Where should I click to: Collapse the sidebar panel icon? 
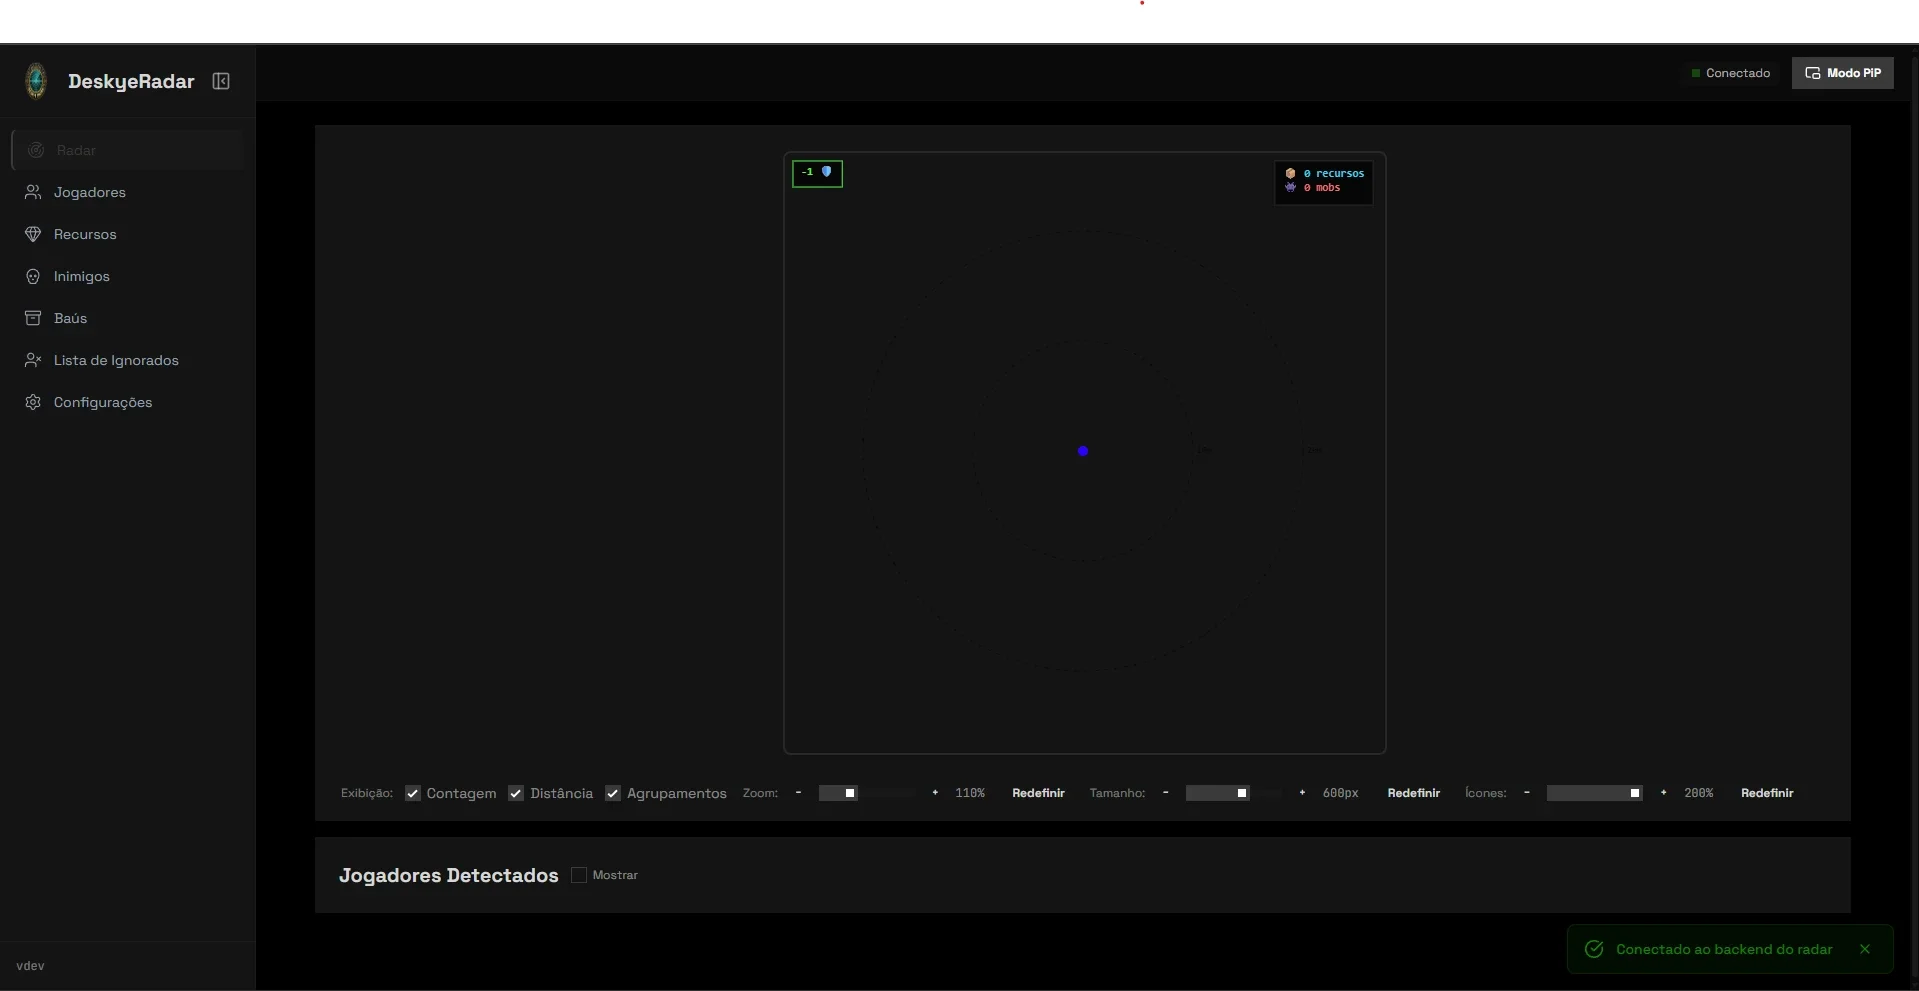tap(221, 81)
